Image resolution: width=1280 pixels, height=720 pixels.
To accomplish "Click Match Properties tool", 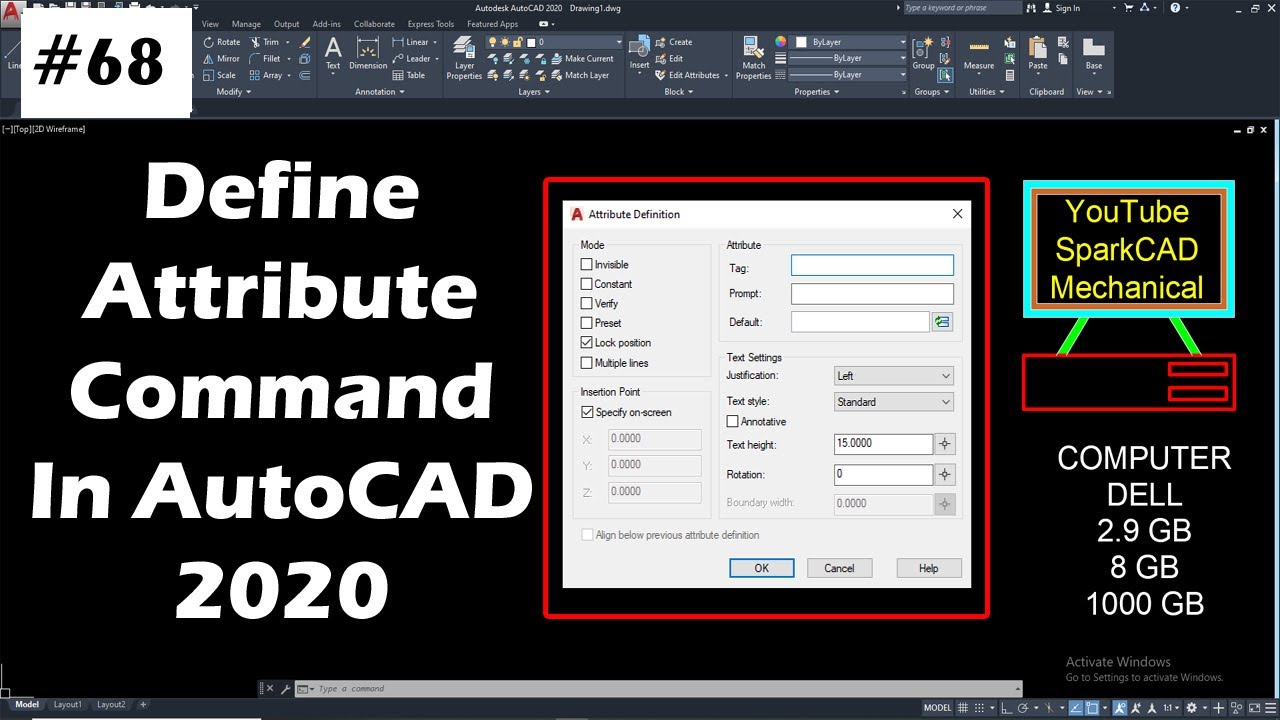I will [x=753, y=58].
